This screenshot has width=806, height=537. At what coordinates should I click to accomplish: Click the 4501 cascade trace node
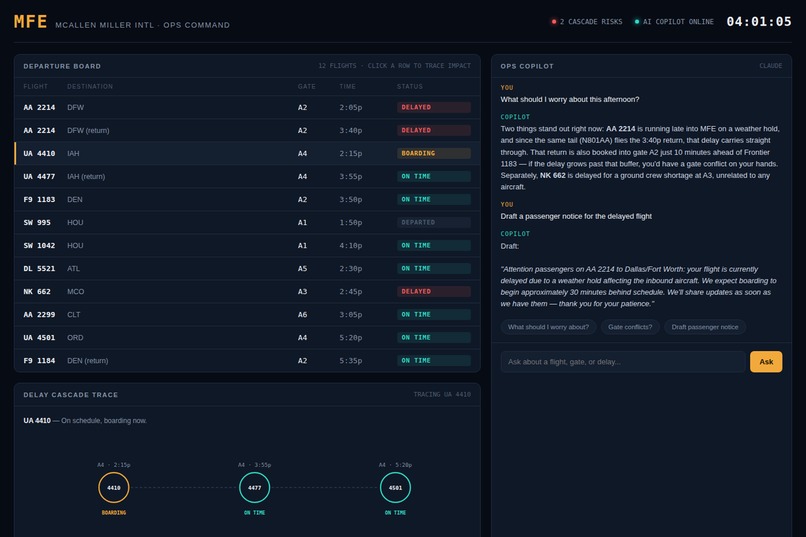click(x=395, y=488)
